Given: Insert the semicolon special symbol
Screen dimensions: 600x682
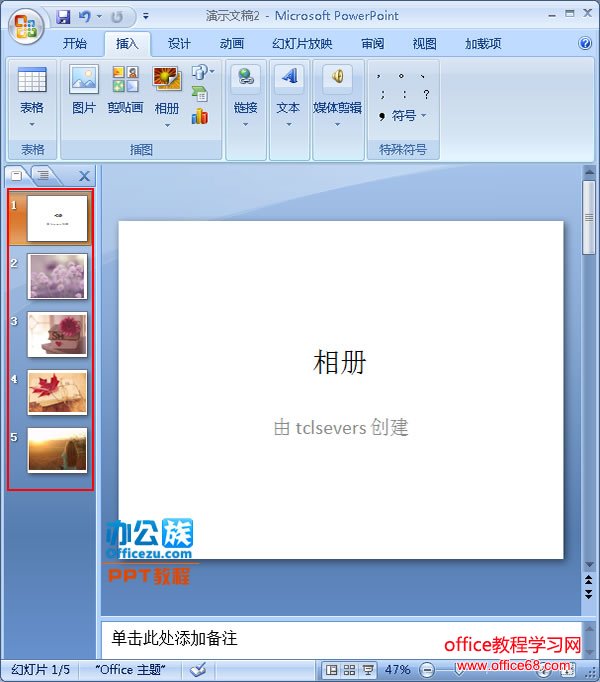Looking at the screenshot, I should 382,94.
